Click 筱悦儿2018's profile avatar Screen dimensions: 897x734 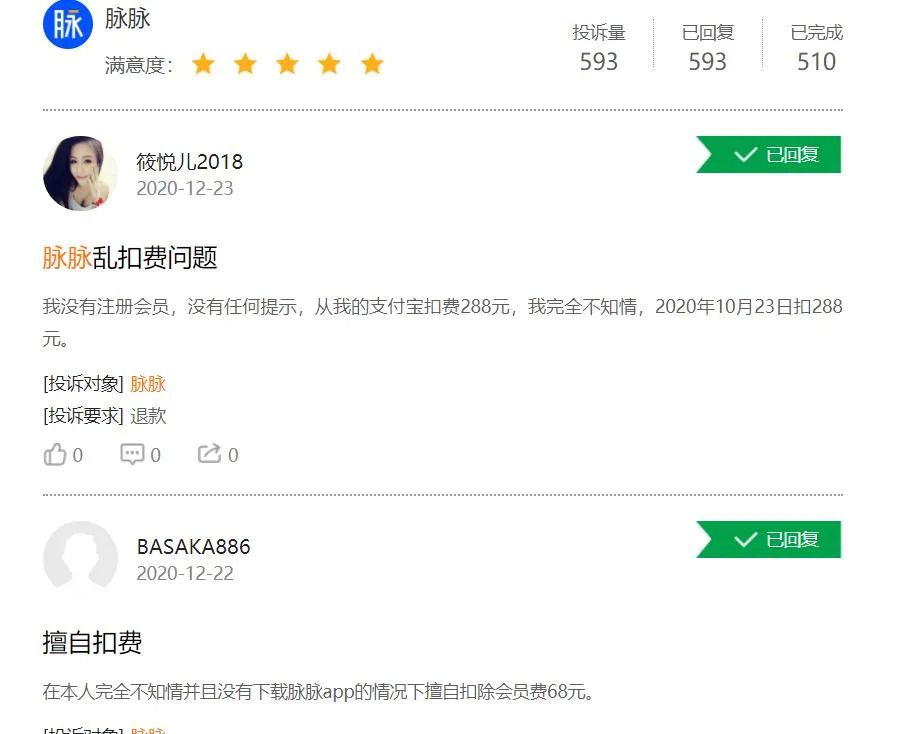coord(80,173)
